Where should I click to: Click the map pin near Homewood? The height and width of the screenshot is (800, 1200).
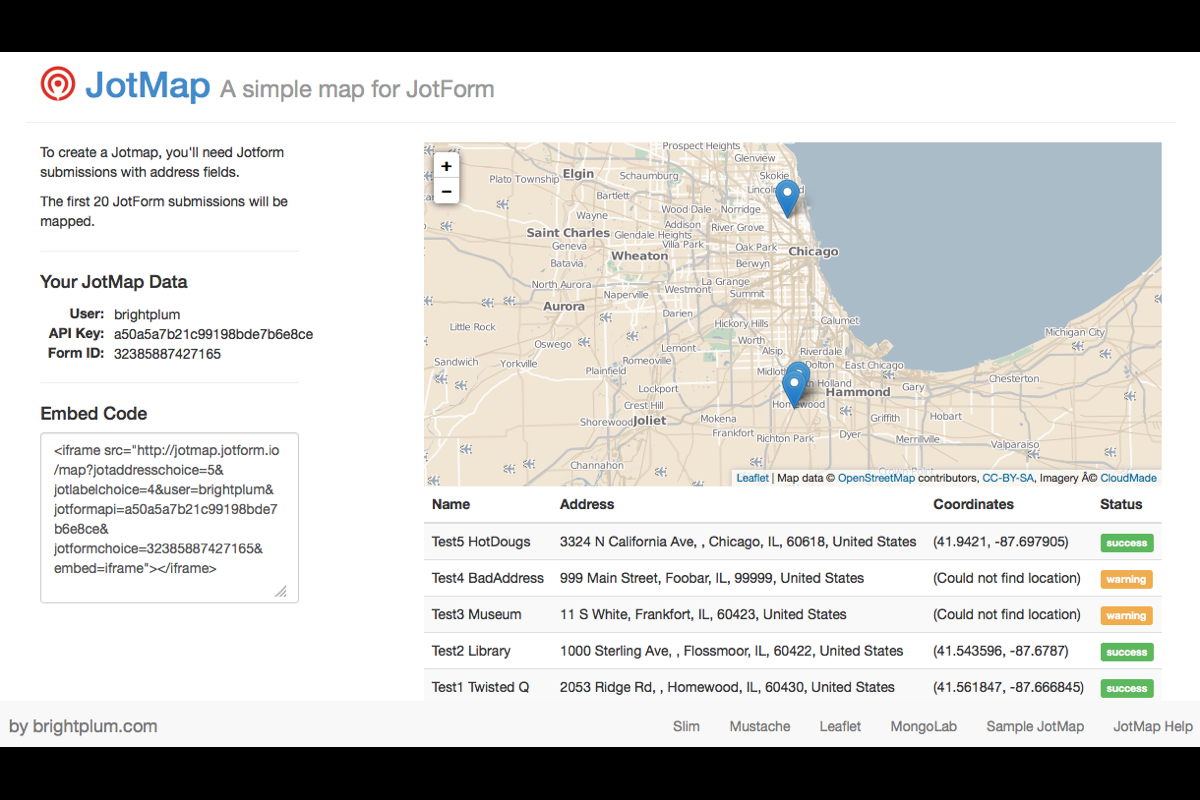(x=795, y=382)
